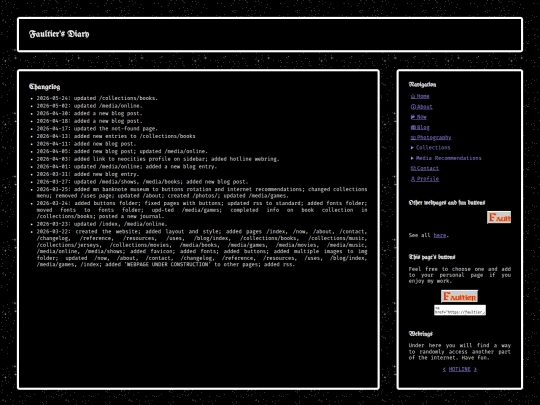
Task: Select the 2026-04-13 changelog entry
Action: tap(116, 136)
